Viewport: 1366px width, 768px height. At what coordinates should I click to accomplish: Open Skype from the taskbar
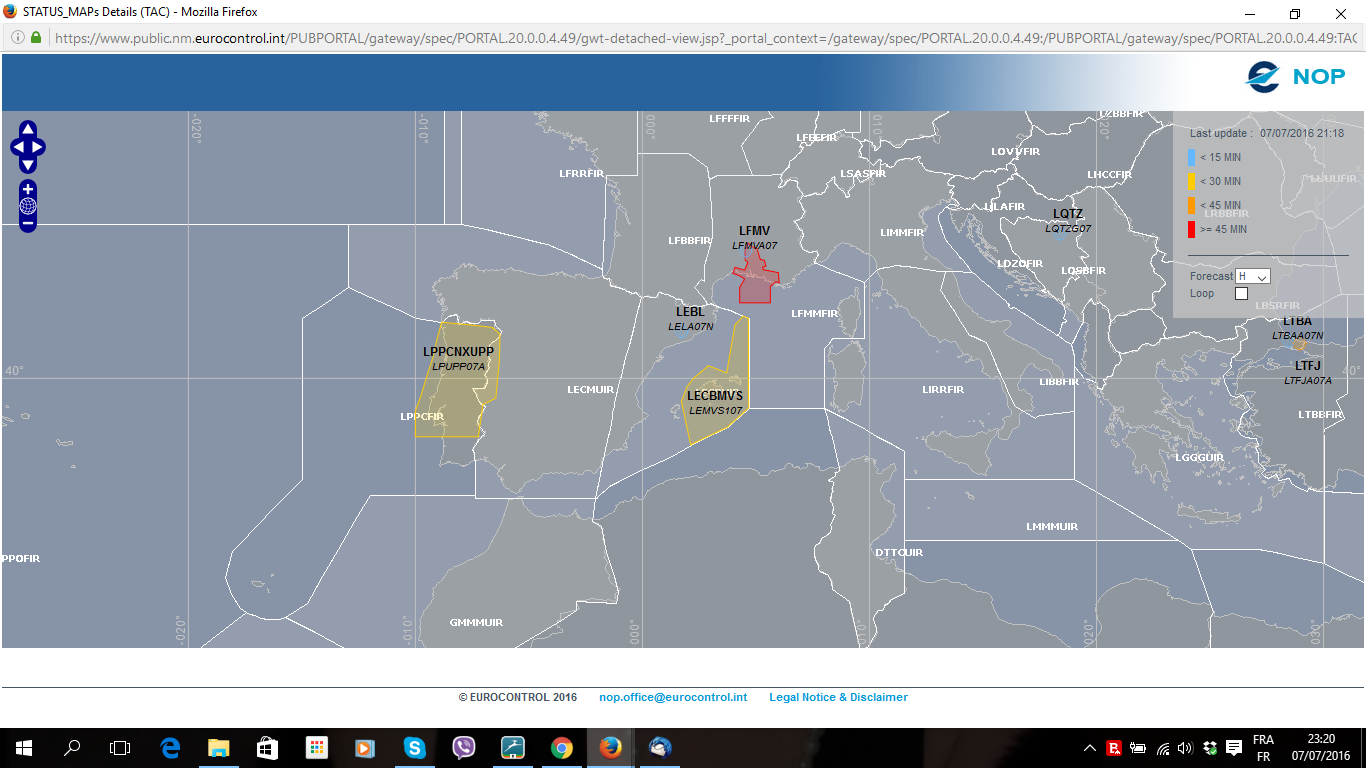[x=414, y=747]
